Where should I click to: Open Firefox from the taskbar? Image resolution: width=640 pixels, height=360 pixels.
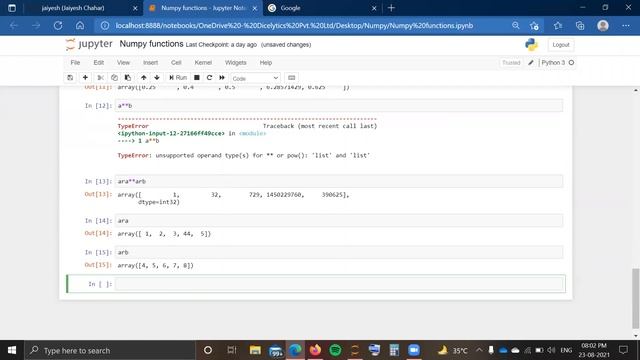click(x=315, y=350)
